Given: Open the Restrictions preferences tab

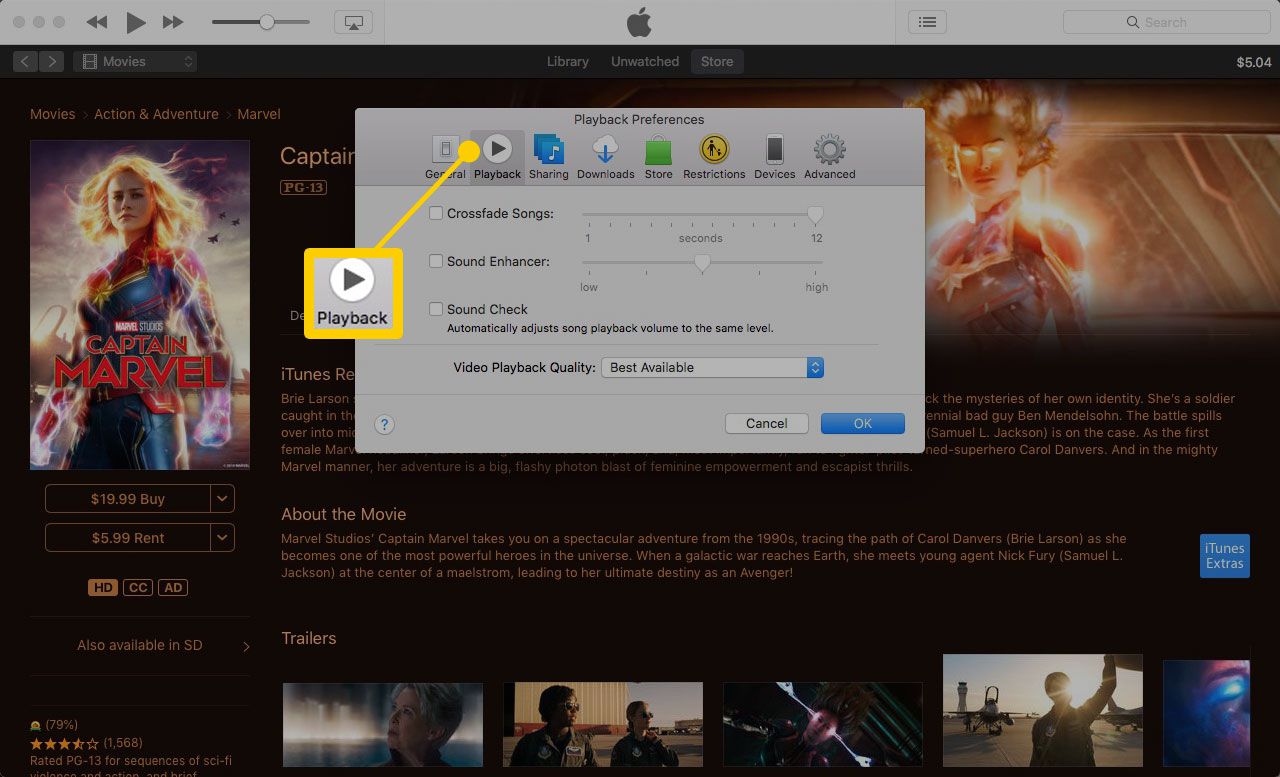Looking at the screenshot, I should click(x=714, y=157).
